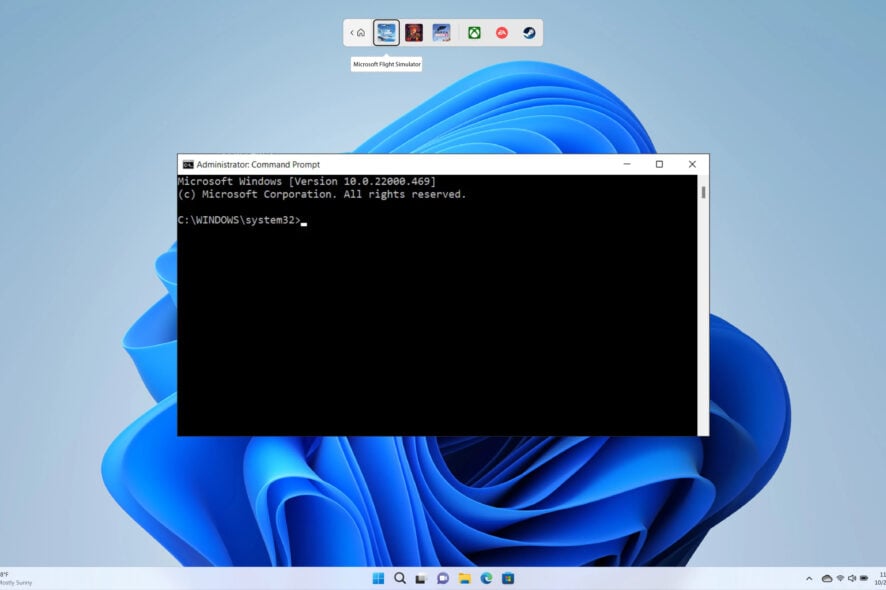Screen dimensions: 886x590
Task: Open the weather widget showing Mostly Sunny
Action: [15, 578]
